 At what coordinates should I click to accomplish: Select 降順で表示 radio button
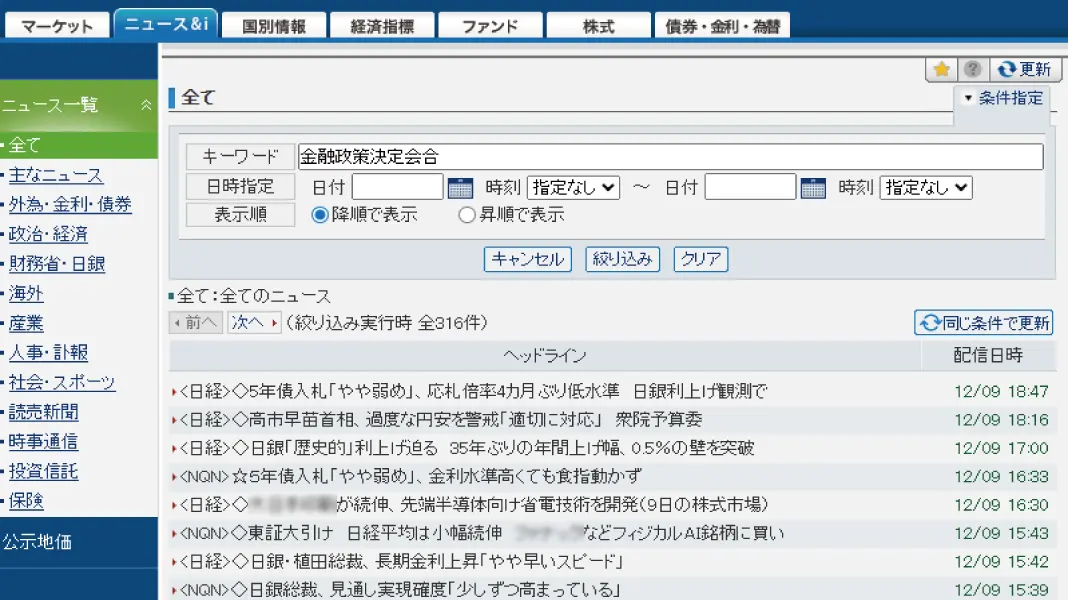pos(319,215)
